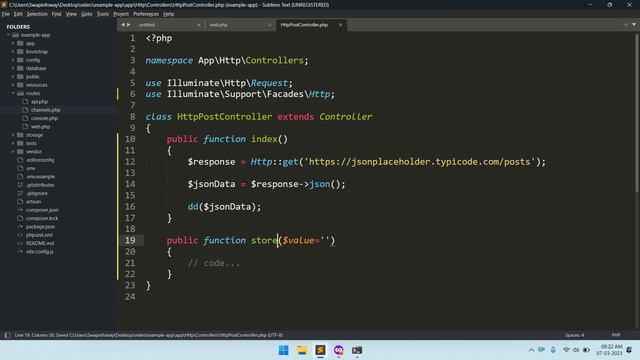Click the phpunit.xml file icon

coord(20,235)
